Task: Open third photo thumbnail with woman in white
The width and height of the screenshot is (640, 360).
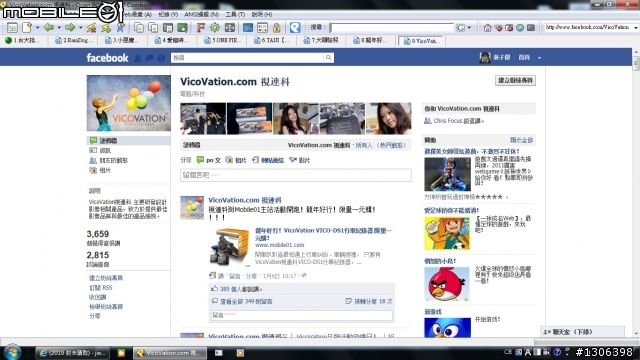Action: [296, 118]
